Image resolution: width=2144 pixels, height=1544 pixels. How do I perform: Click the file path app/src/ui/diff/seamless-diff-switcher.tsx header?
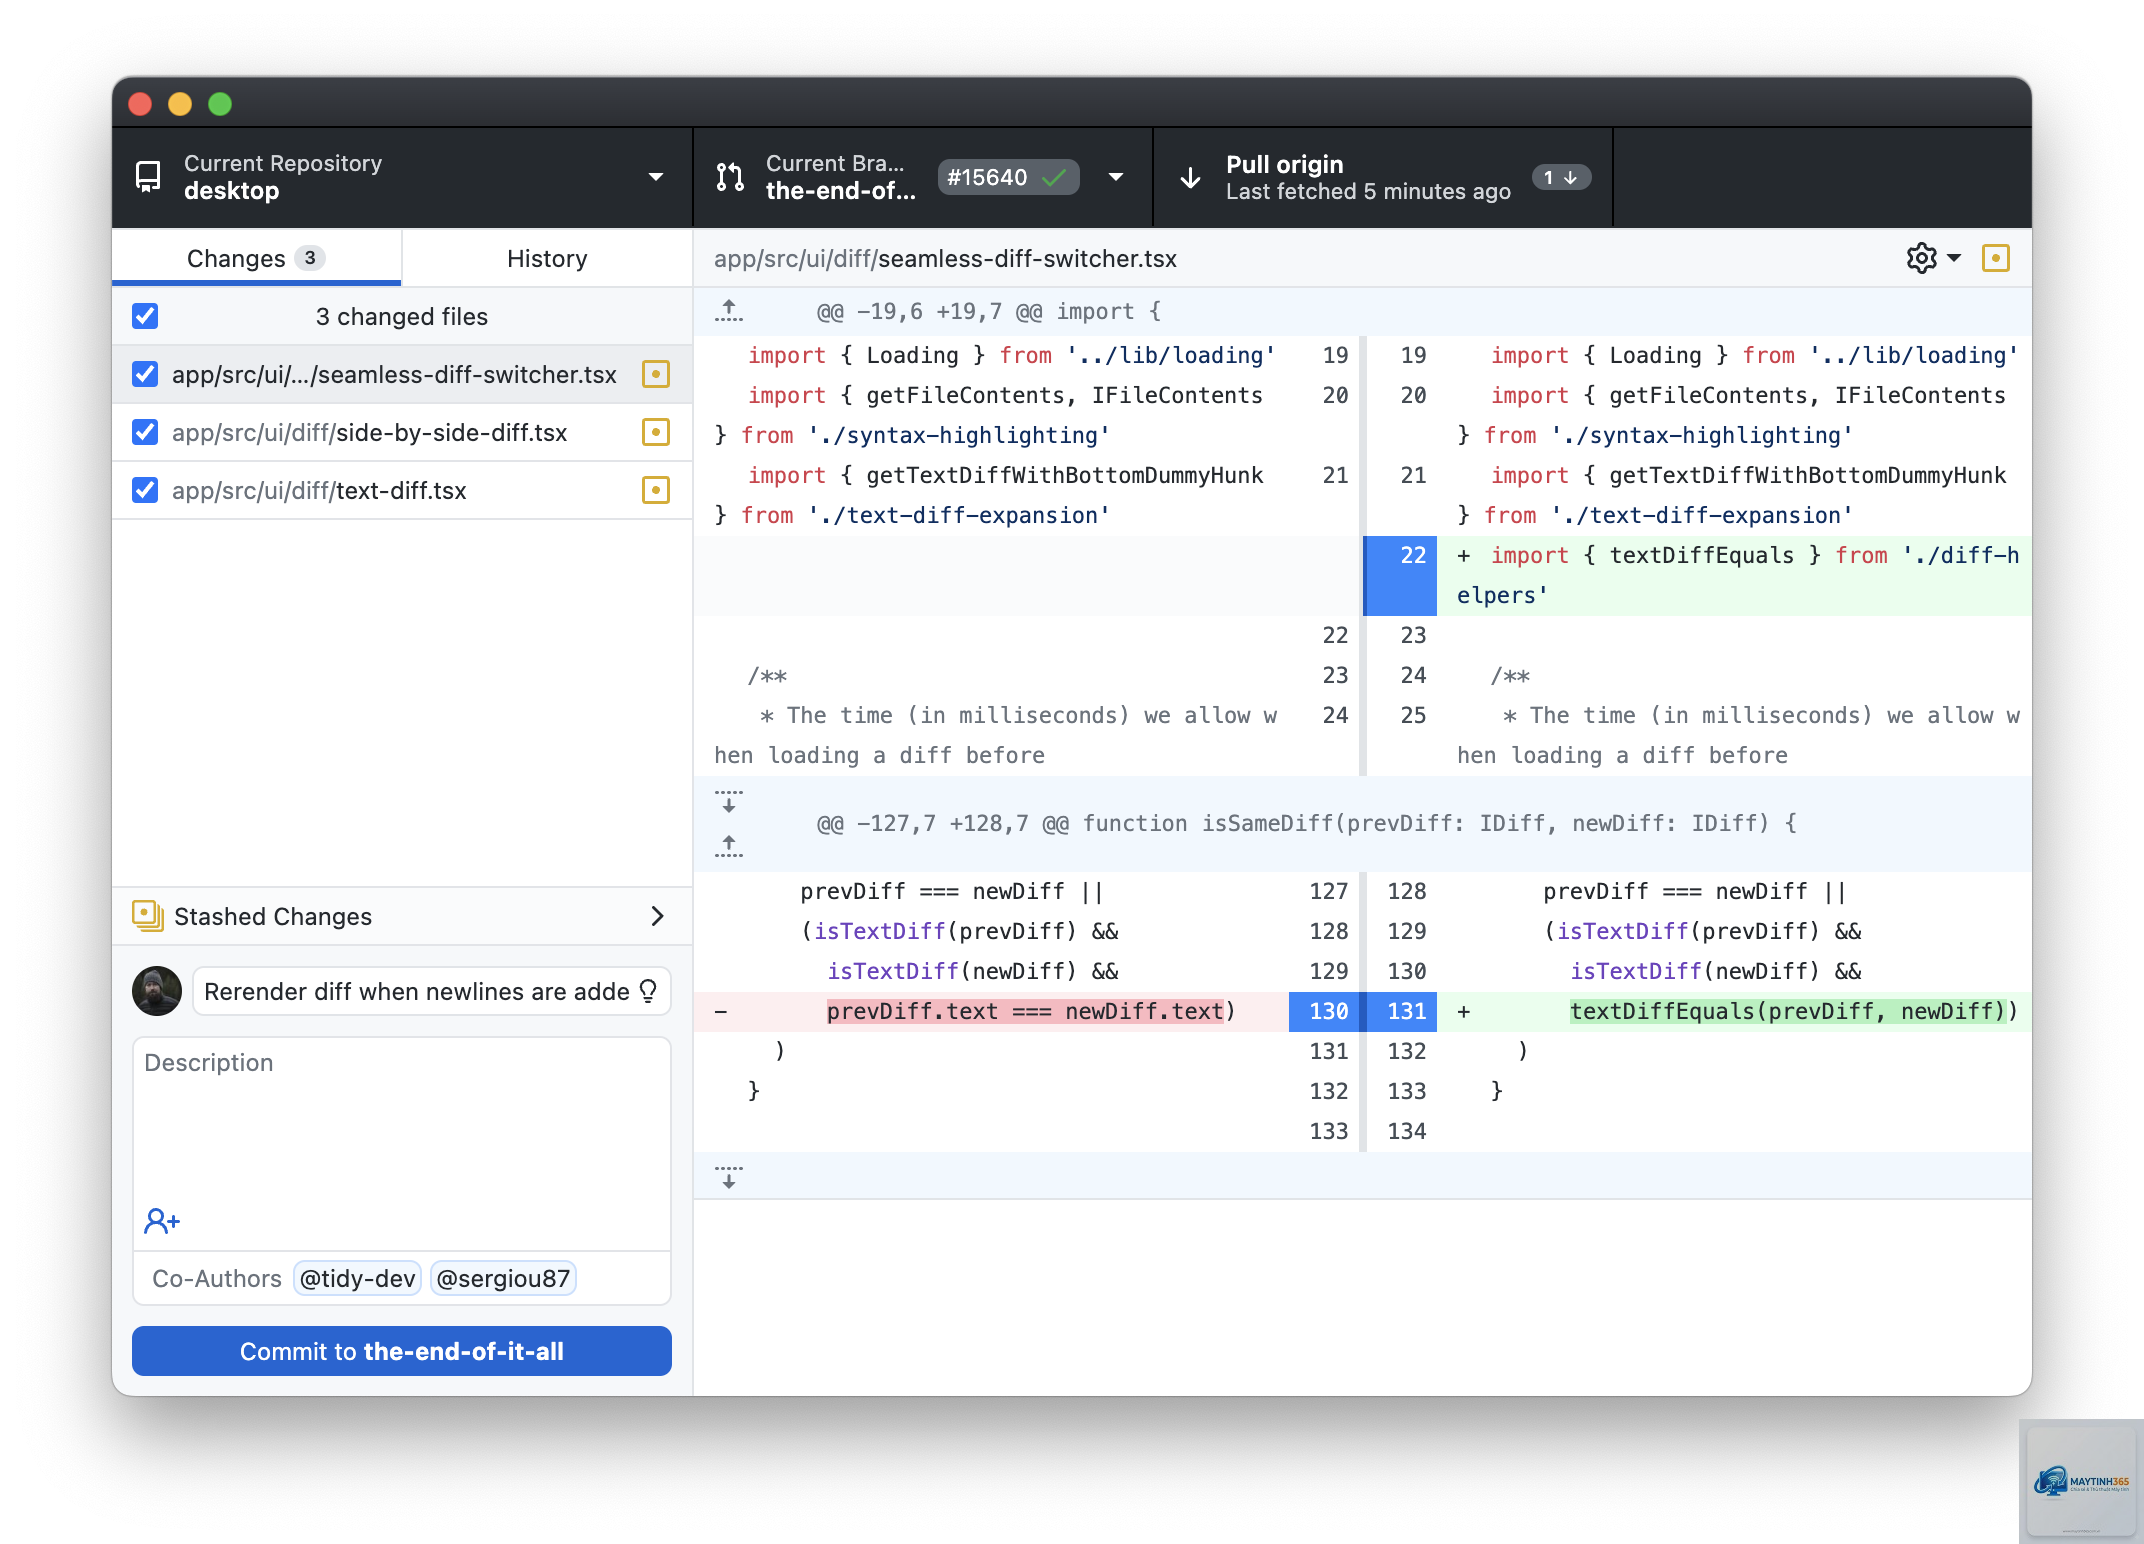[945, 258]
